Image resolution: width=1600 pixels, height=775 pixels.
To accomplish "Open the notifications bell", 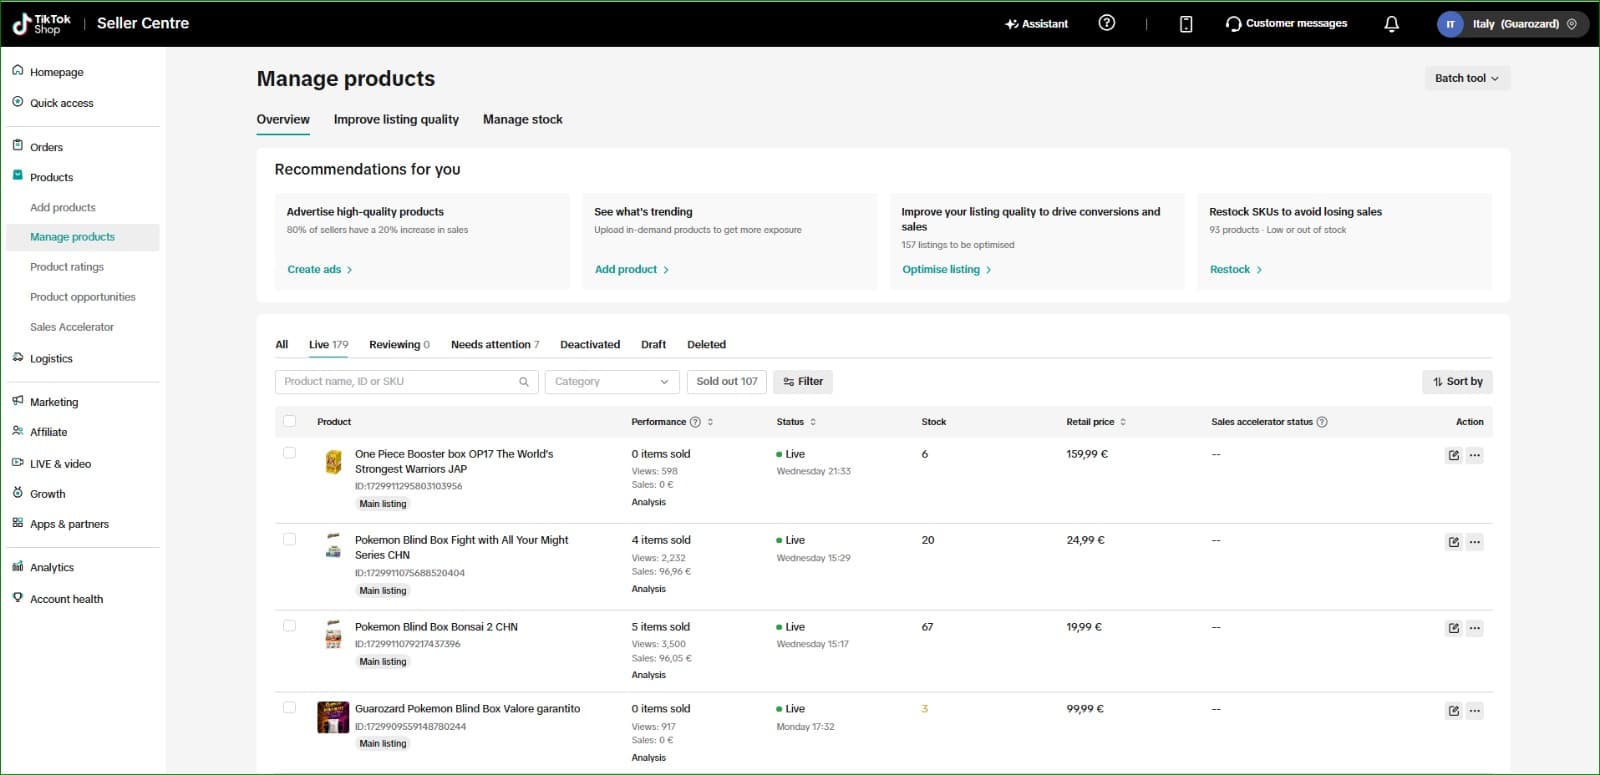I will [1391, 24].
